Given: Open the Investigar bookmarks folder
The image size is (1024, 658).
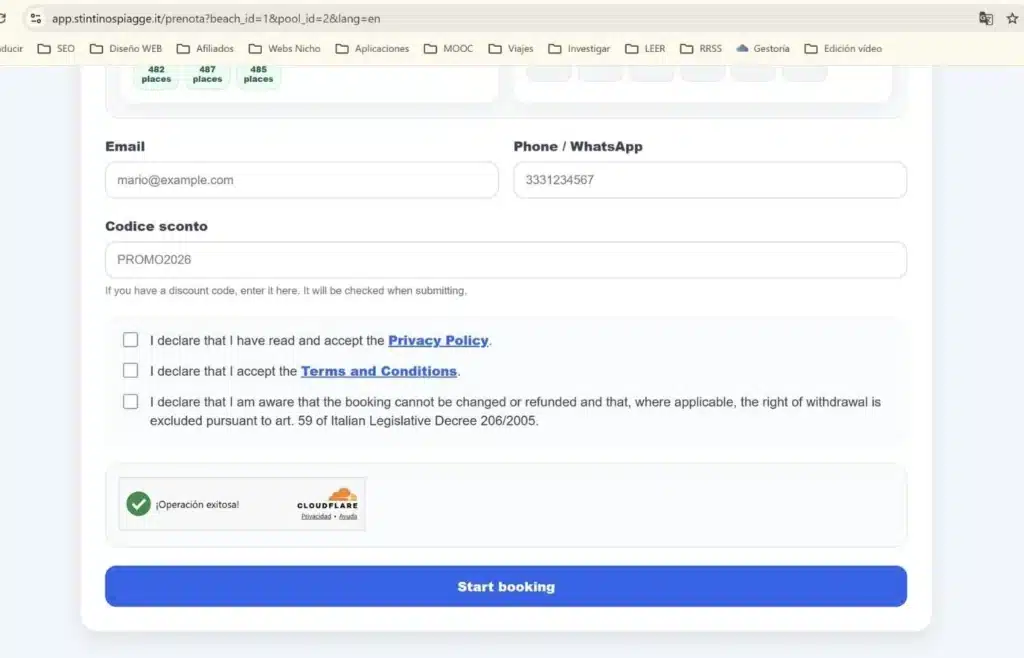Looking at the screenshot, I should (579, 48).
